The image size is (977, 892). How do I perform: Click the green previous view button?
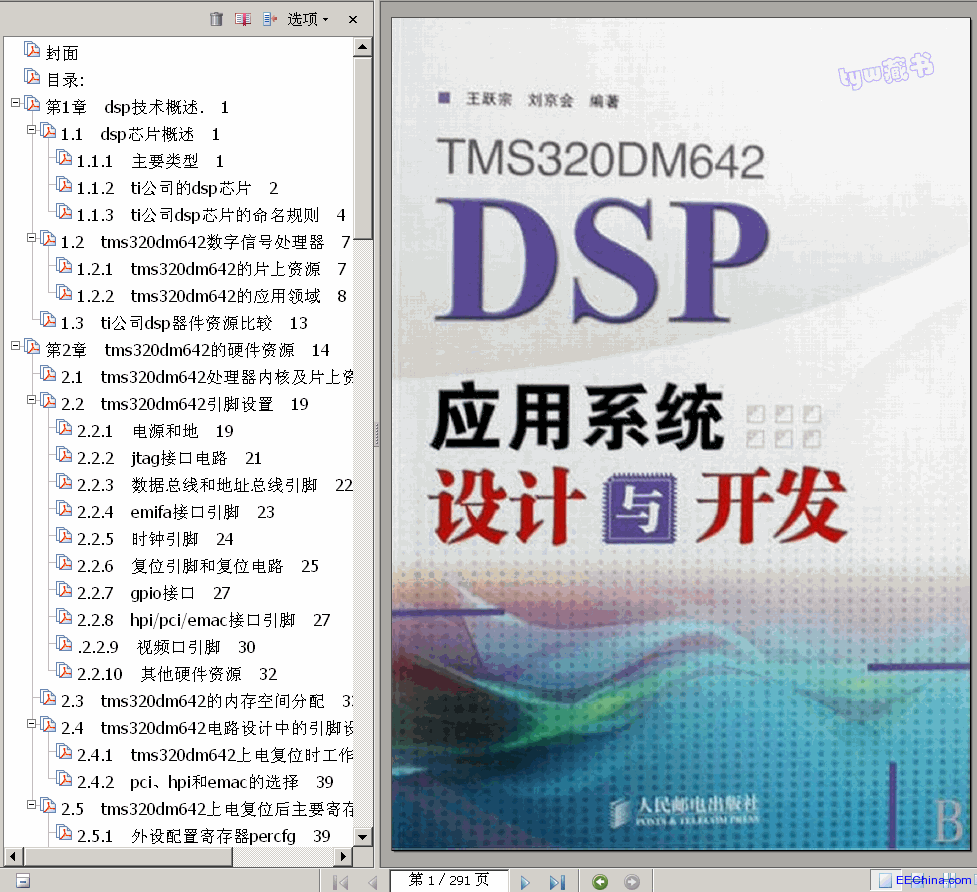pos(600,881)
